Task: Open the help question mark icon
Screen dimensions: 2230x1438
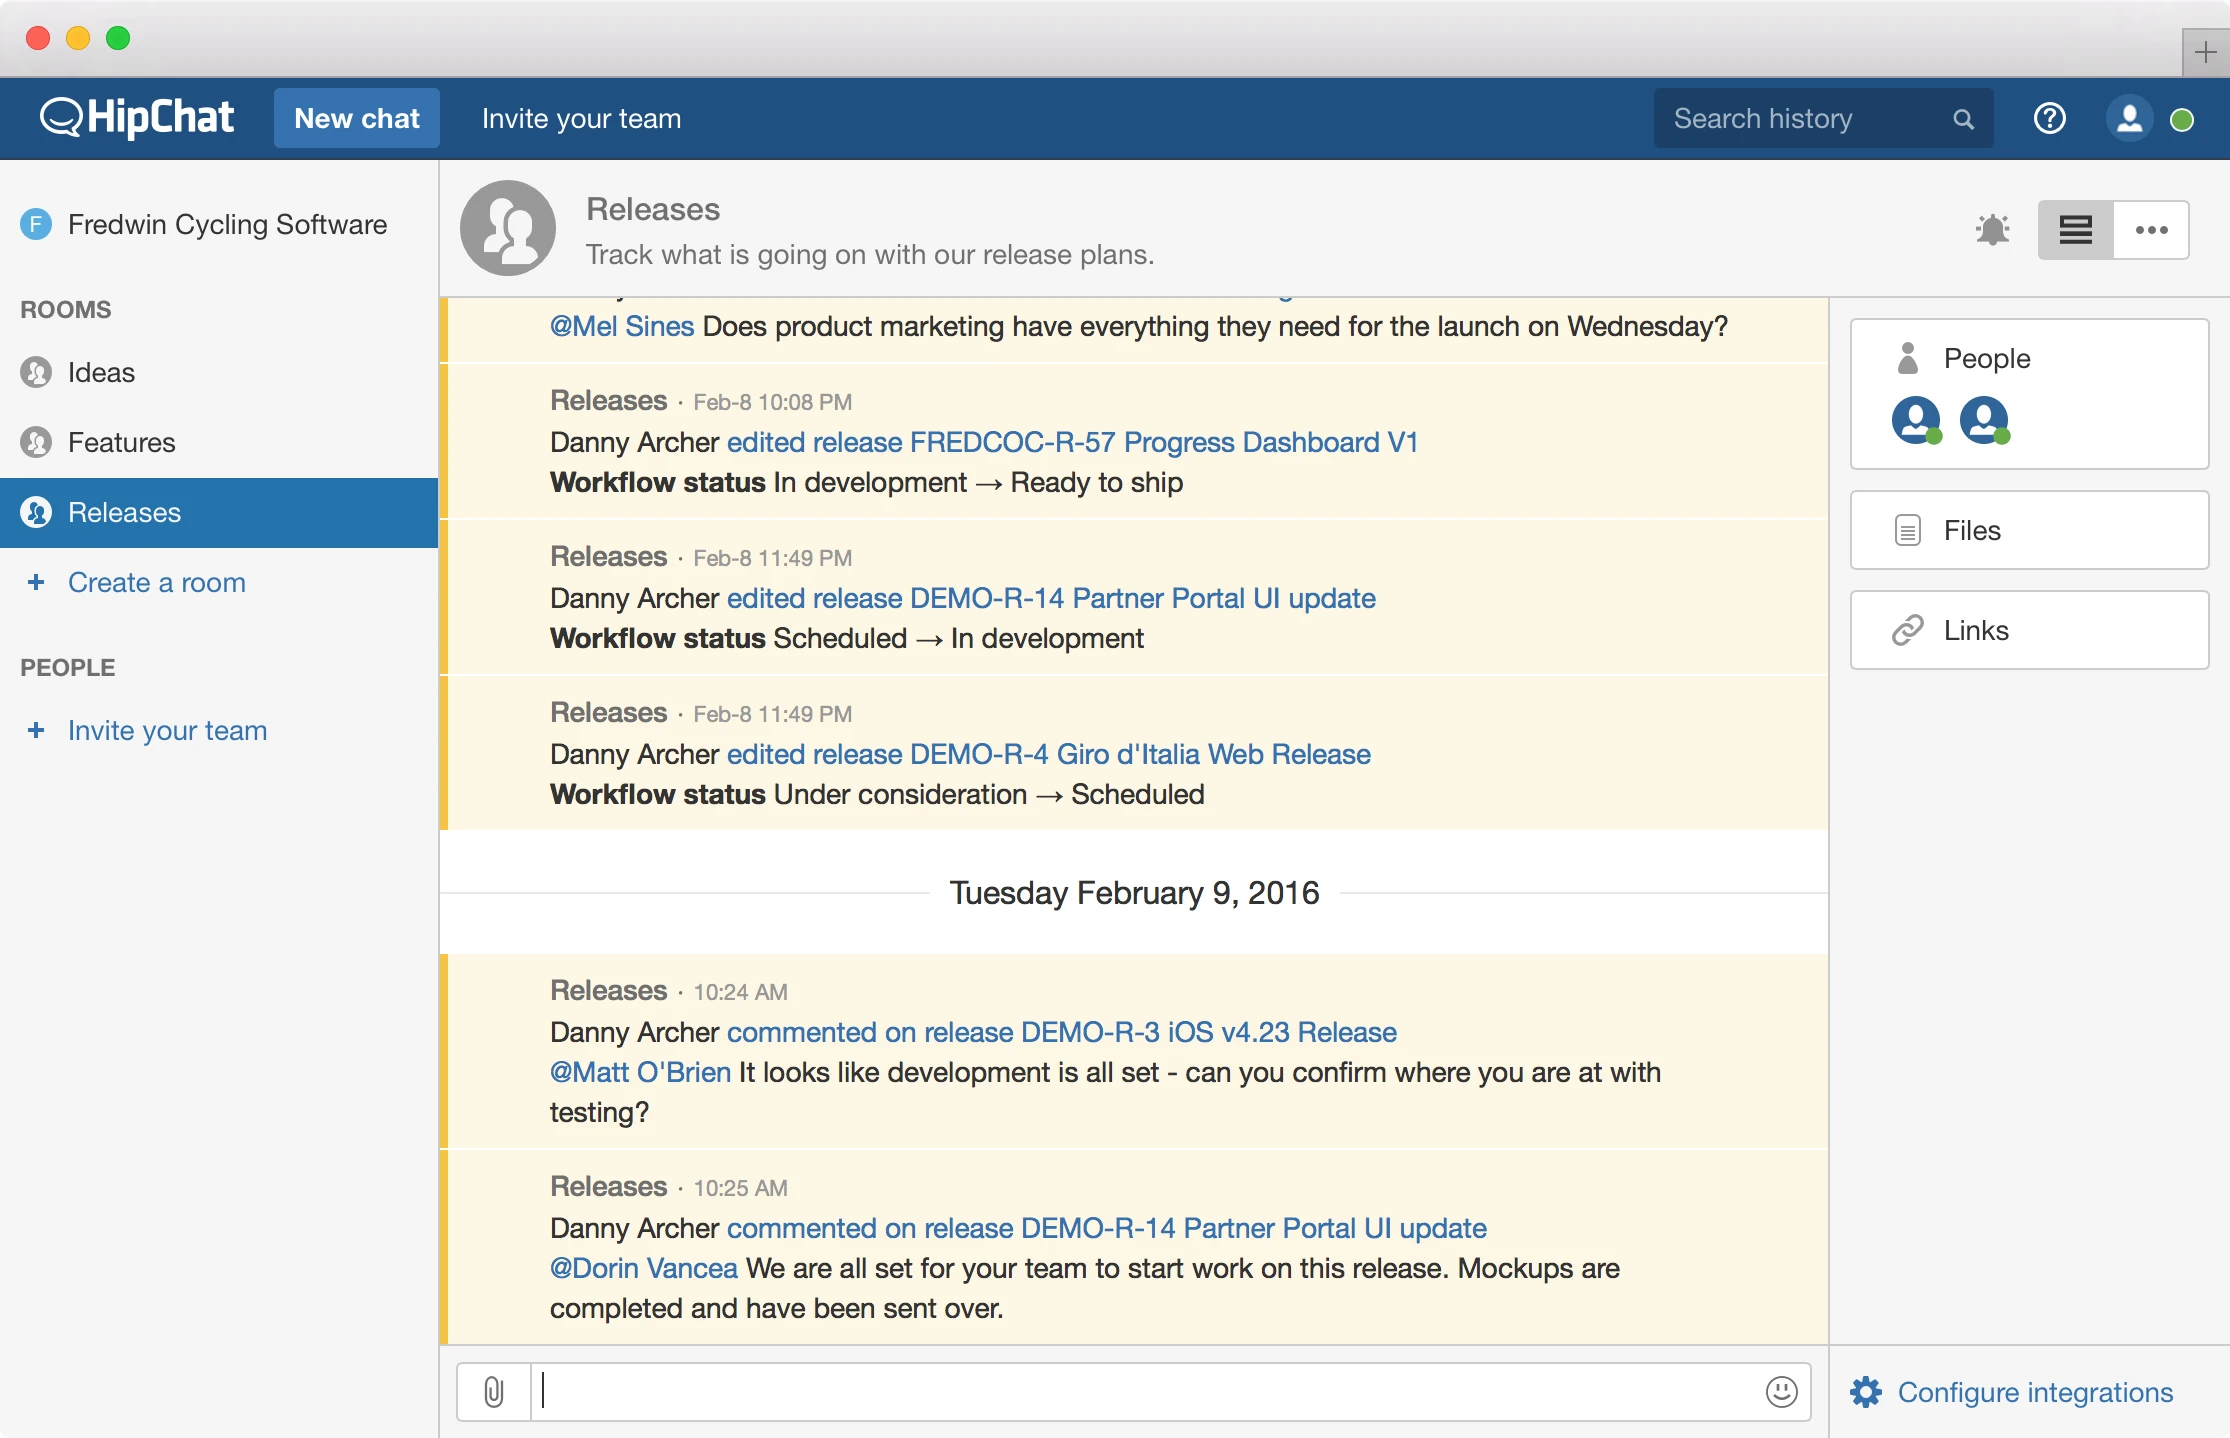Action: point(2049,119)
